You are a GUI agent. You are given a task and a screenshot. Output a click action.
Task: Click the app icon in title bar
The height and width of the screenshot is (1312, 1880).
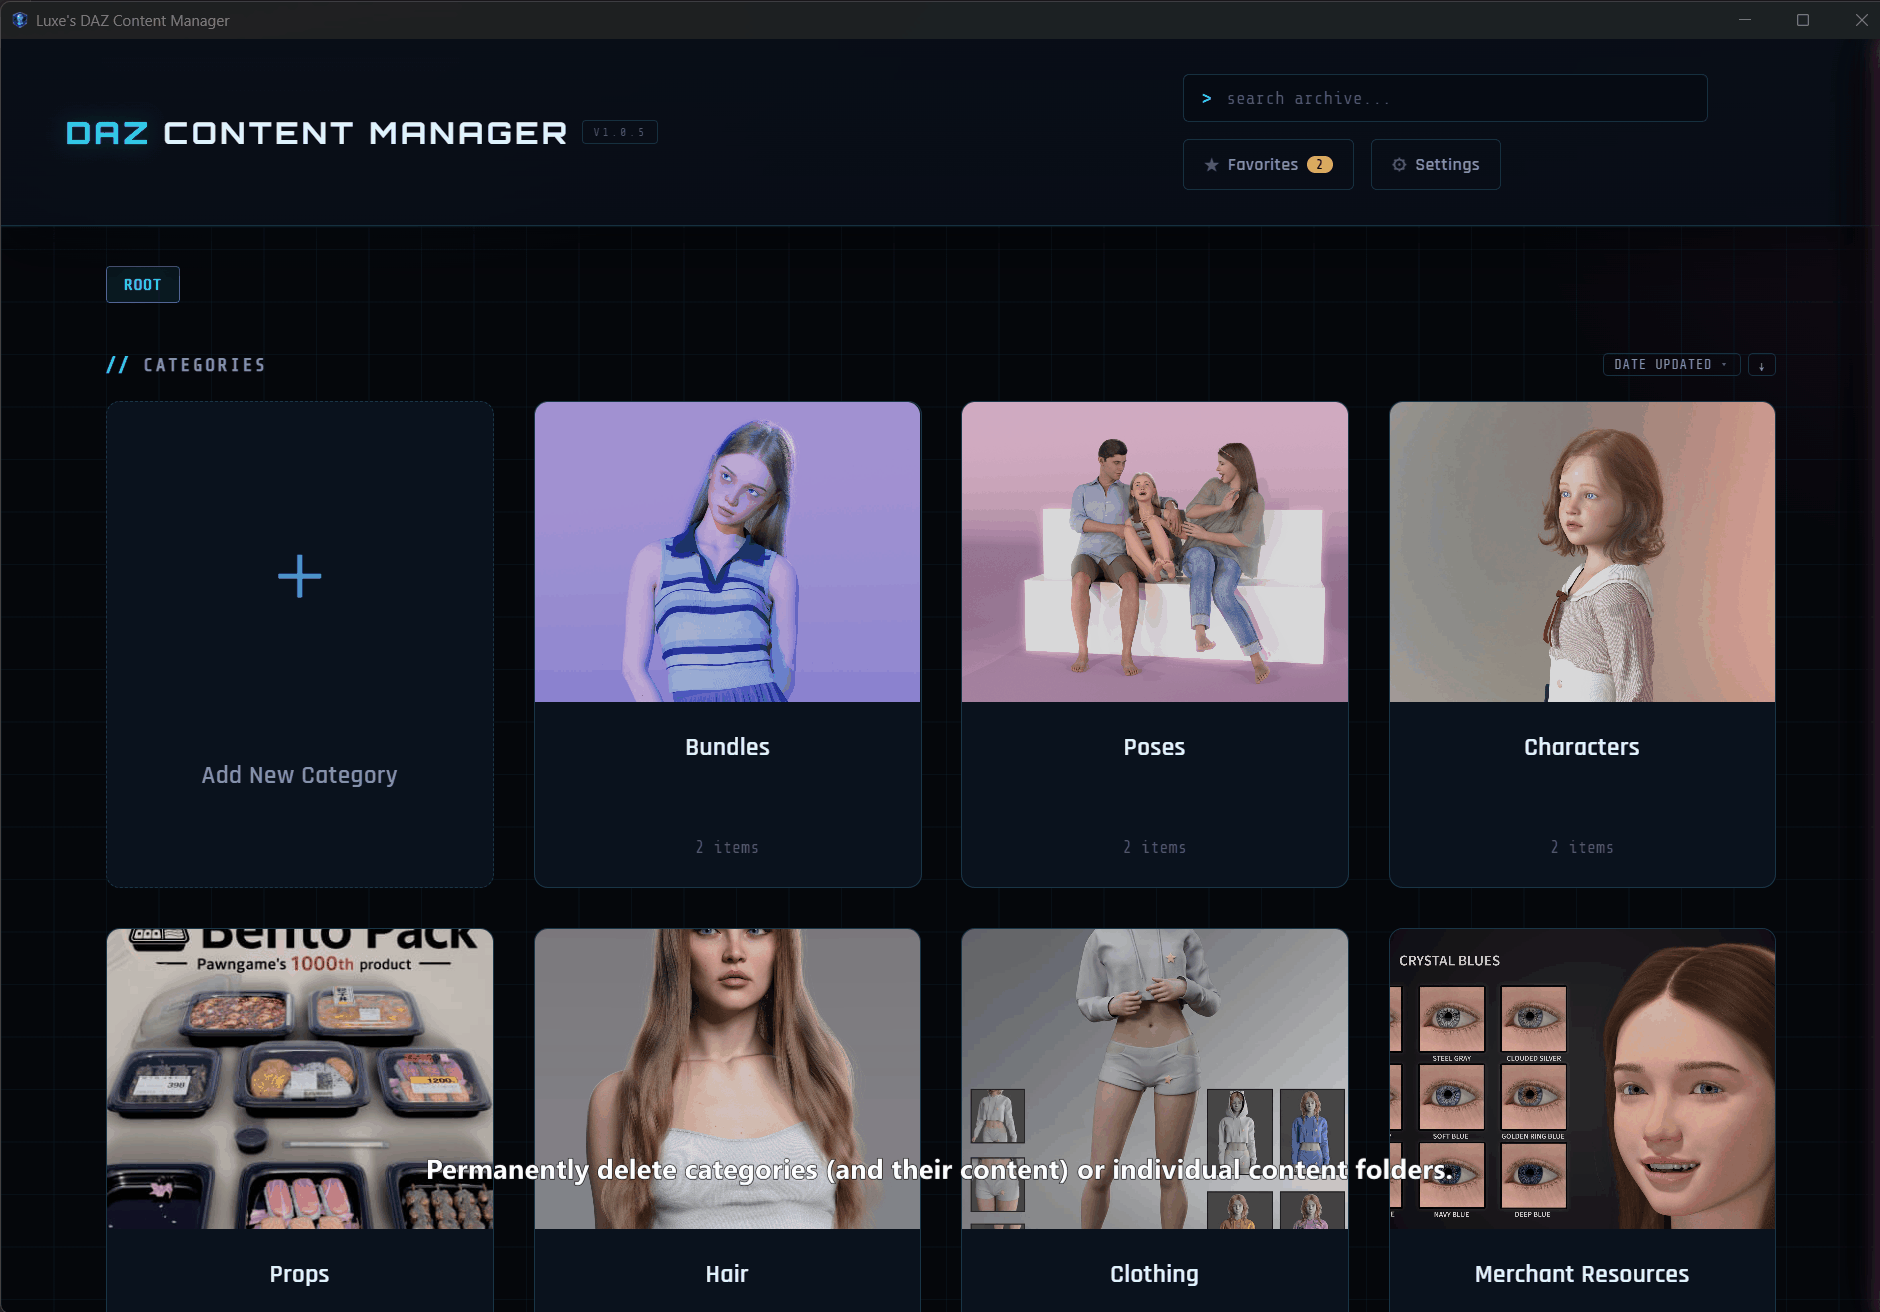19,20
